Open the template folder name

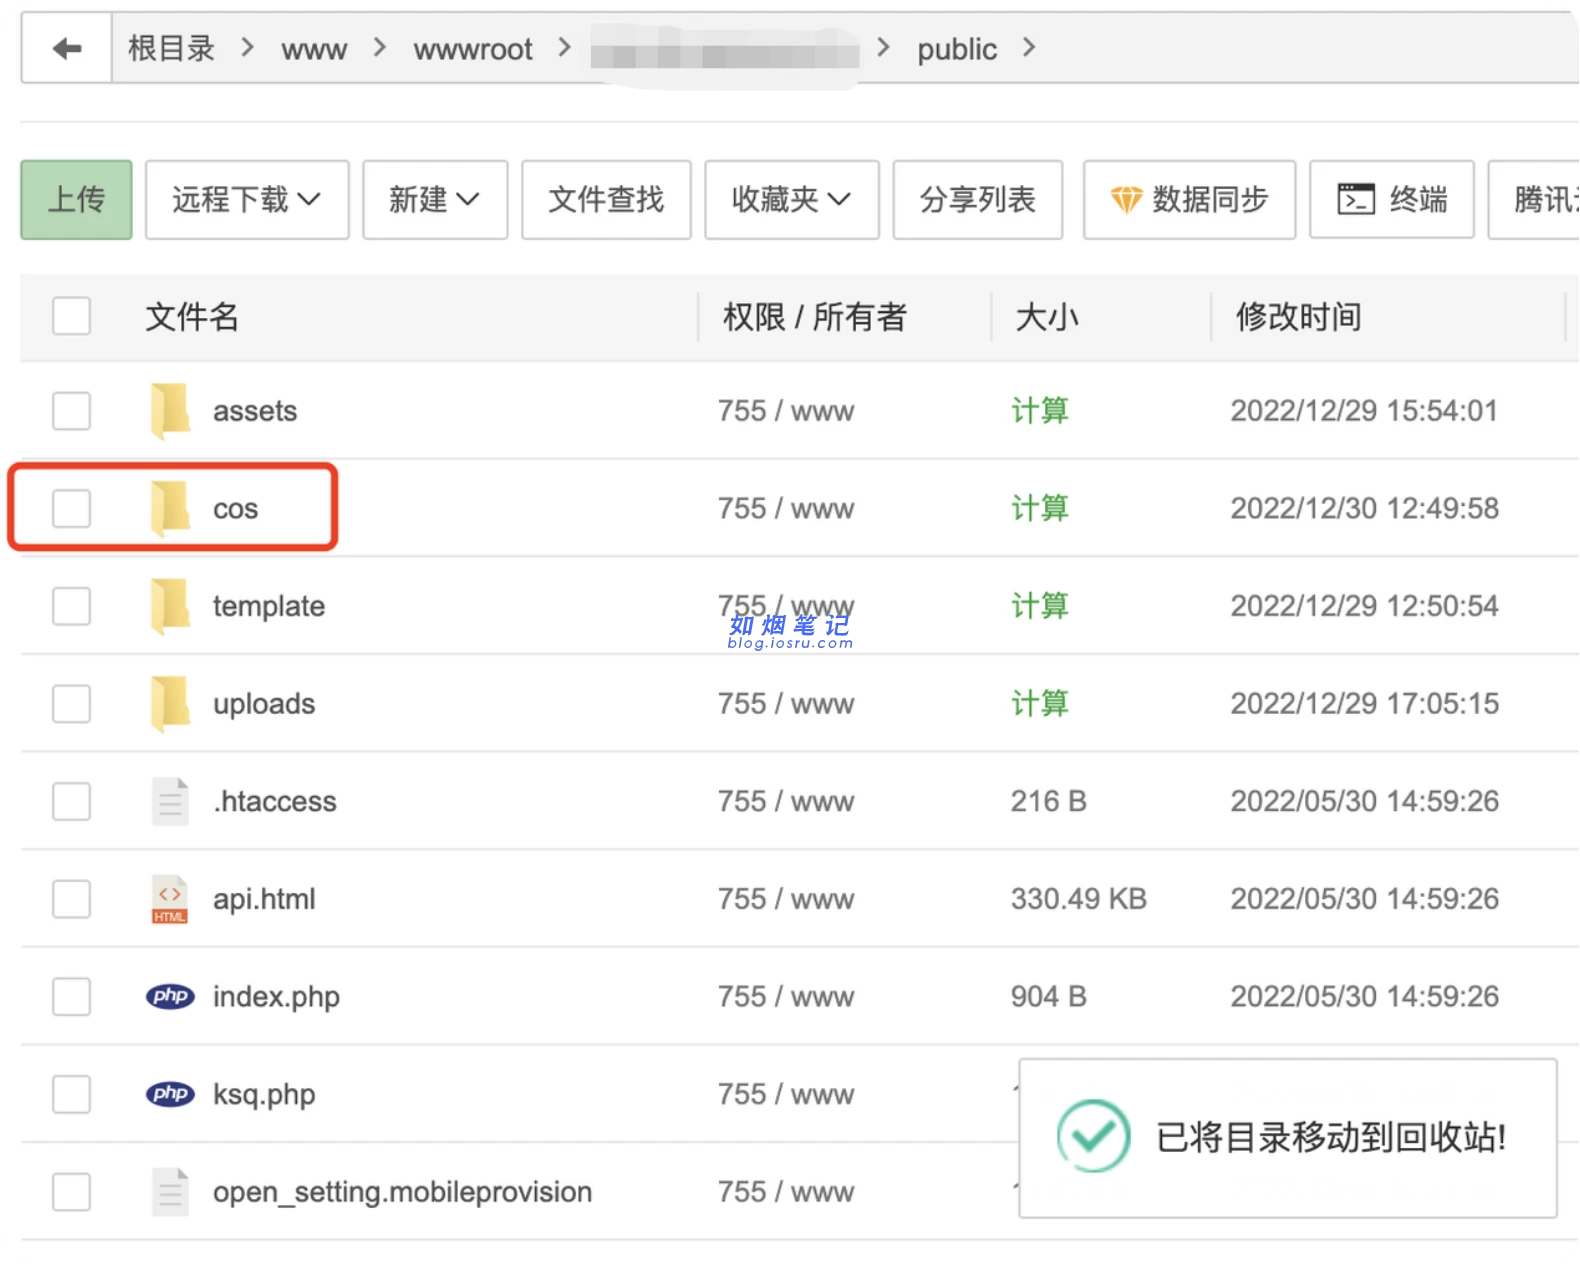269,607
